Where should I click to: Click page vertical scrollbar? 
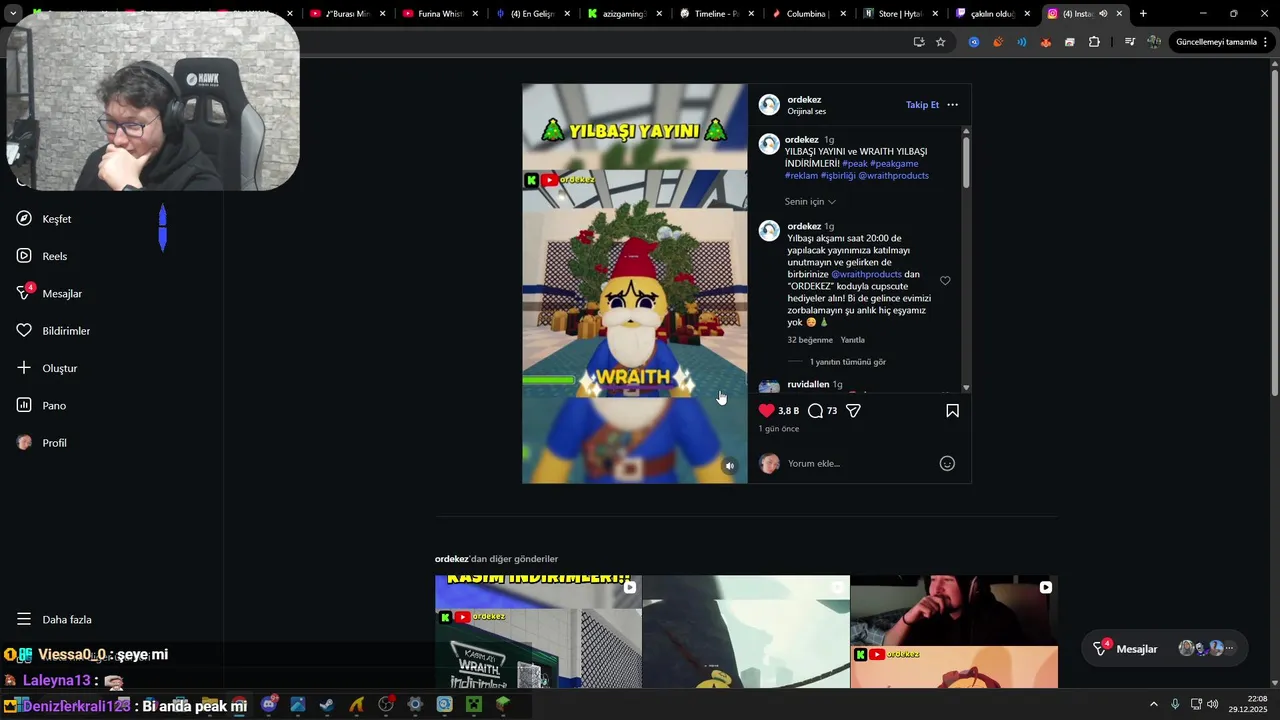click(1273, 230)
